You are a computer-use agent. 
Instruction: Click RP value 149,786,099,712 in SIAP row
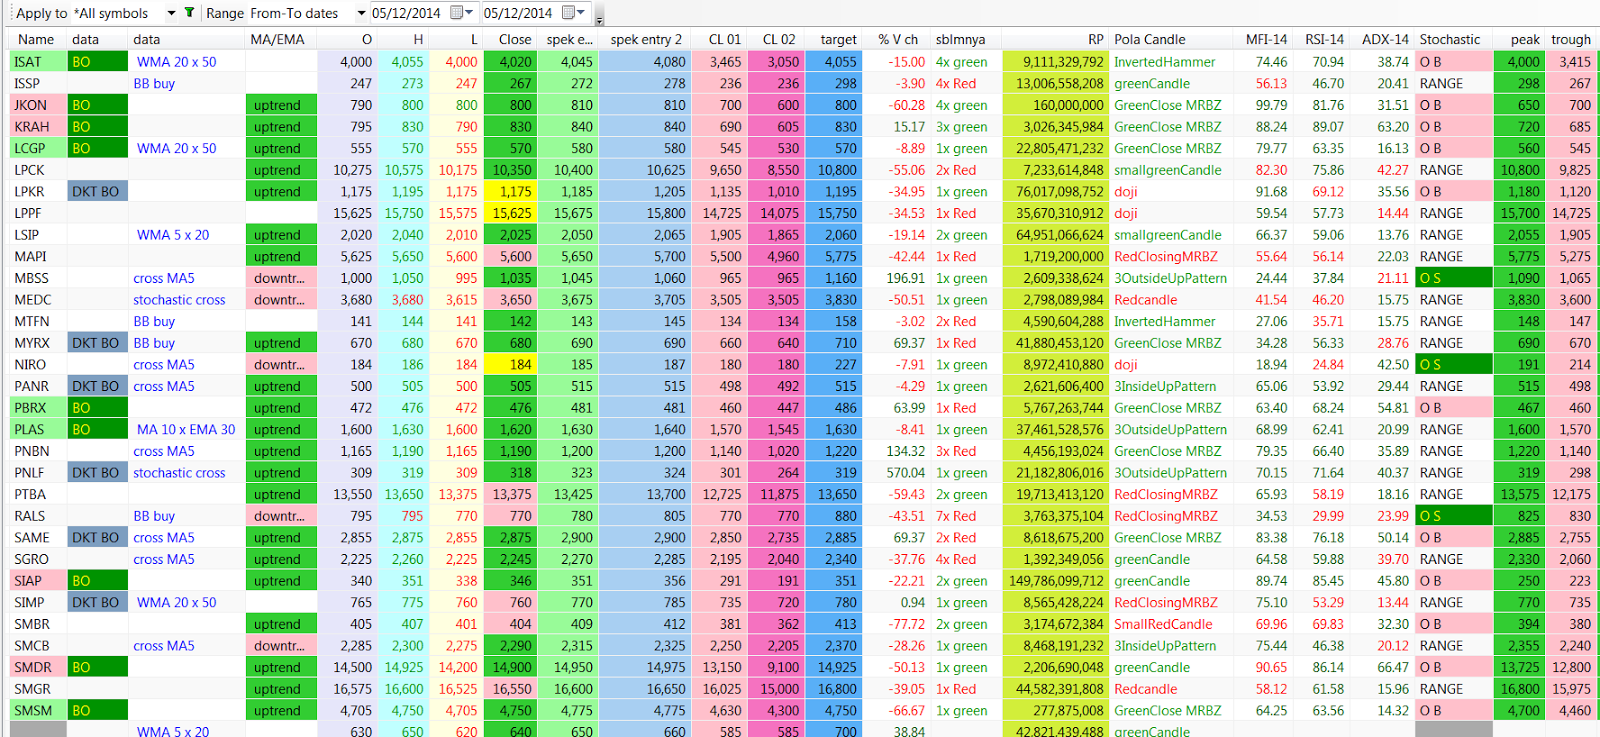1056,581
